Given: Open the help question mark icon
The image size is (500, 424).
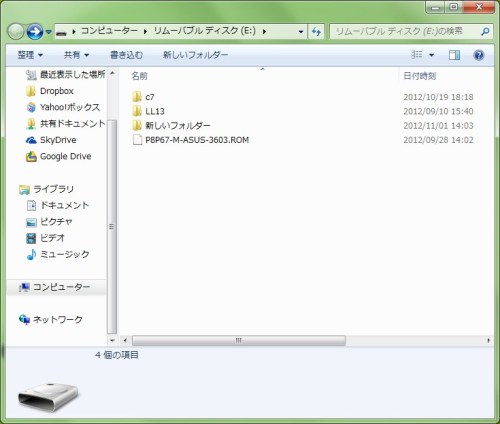Looking at the screenshot, I should coord(479,55).
